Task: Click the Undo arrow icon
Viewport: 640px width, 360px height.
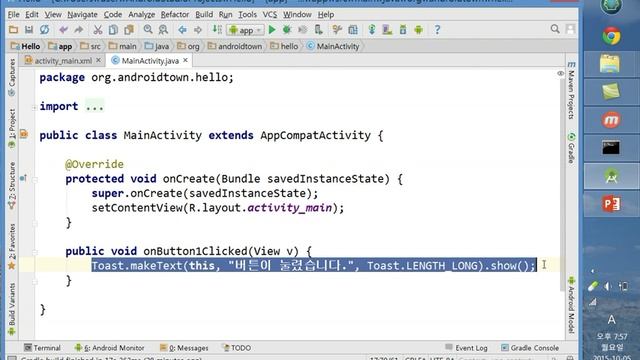Action: click(x=63, y=30)
